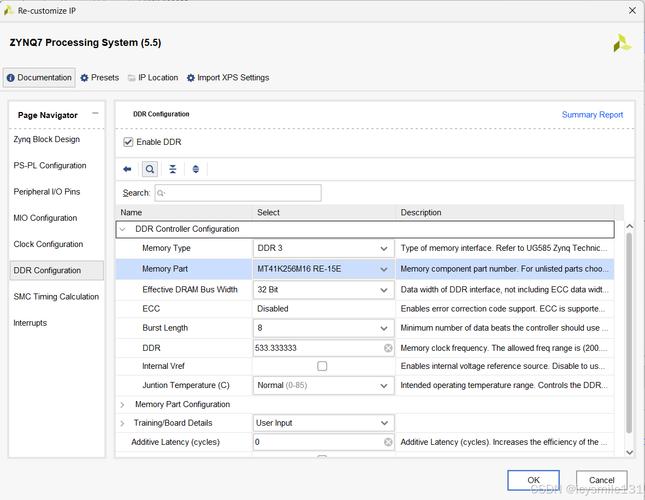This screenshot has height=500, width=645.
Task: Go to SMC Timing Calculation page
Action: click(56, 297)
